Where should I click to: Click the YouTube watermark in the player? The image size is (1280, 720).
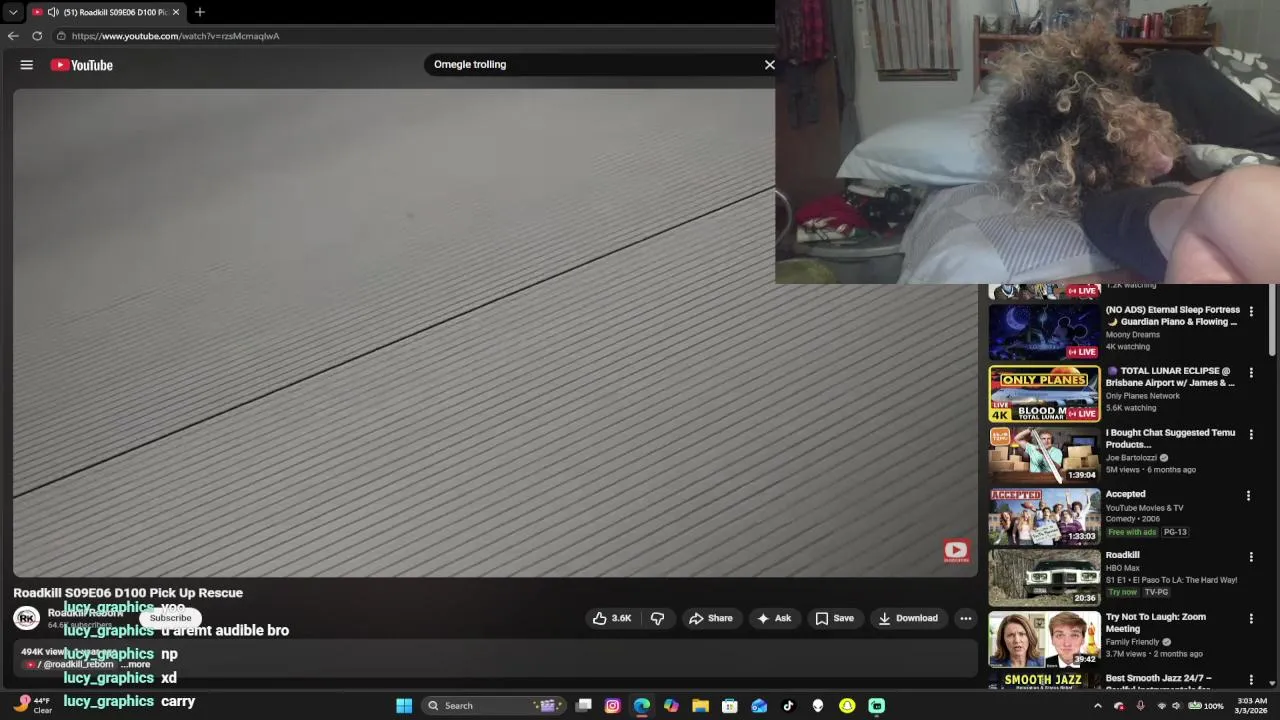956,551
